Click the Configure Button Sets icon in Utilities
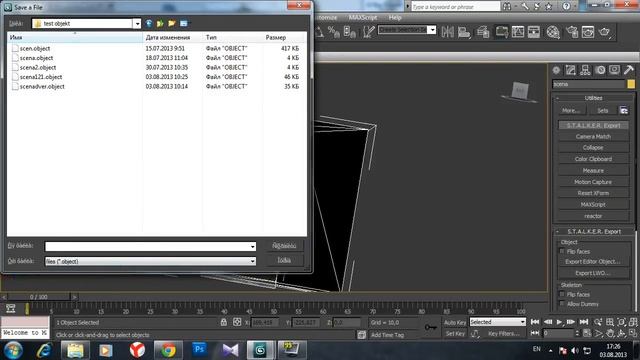The width and height of the screenshot is (640, 360). (624, 110)
